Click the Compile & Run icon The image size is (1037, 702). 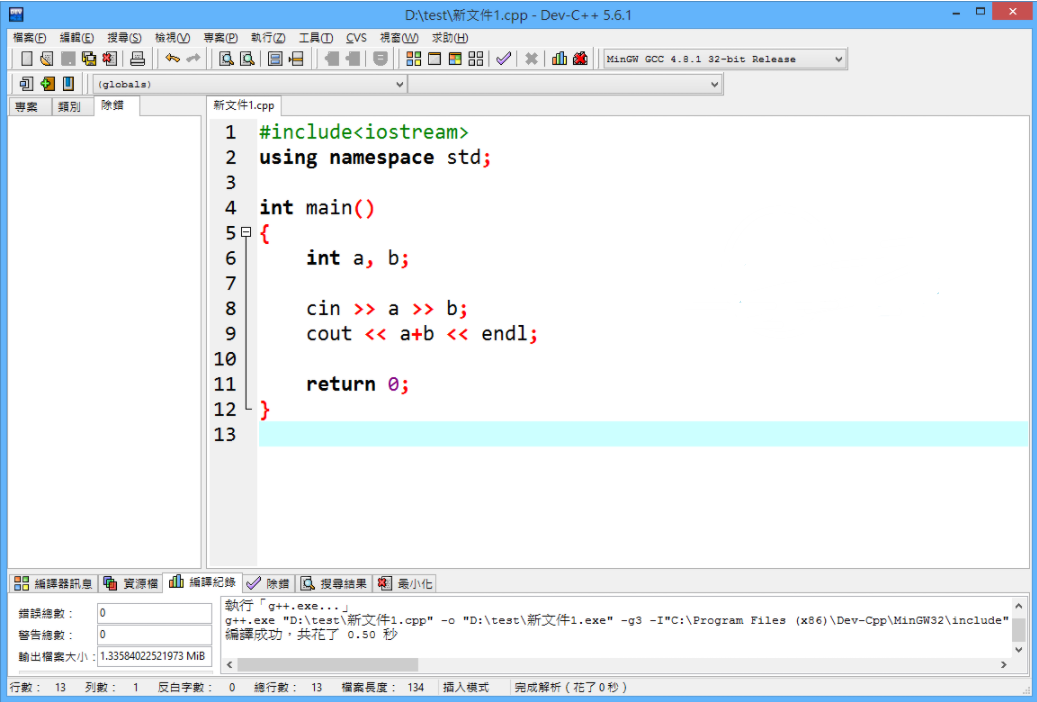[x=454, y=59]
